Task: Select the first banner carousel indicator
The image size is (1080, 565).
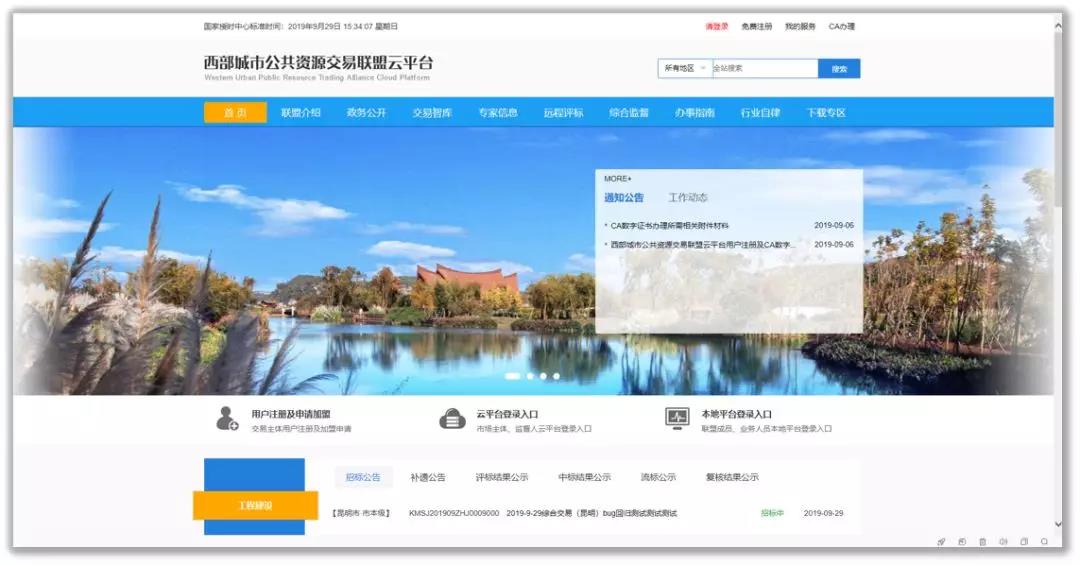Action: (512, 376)
